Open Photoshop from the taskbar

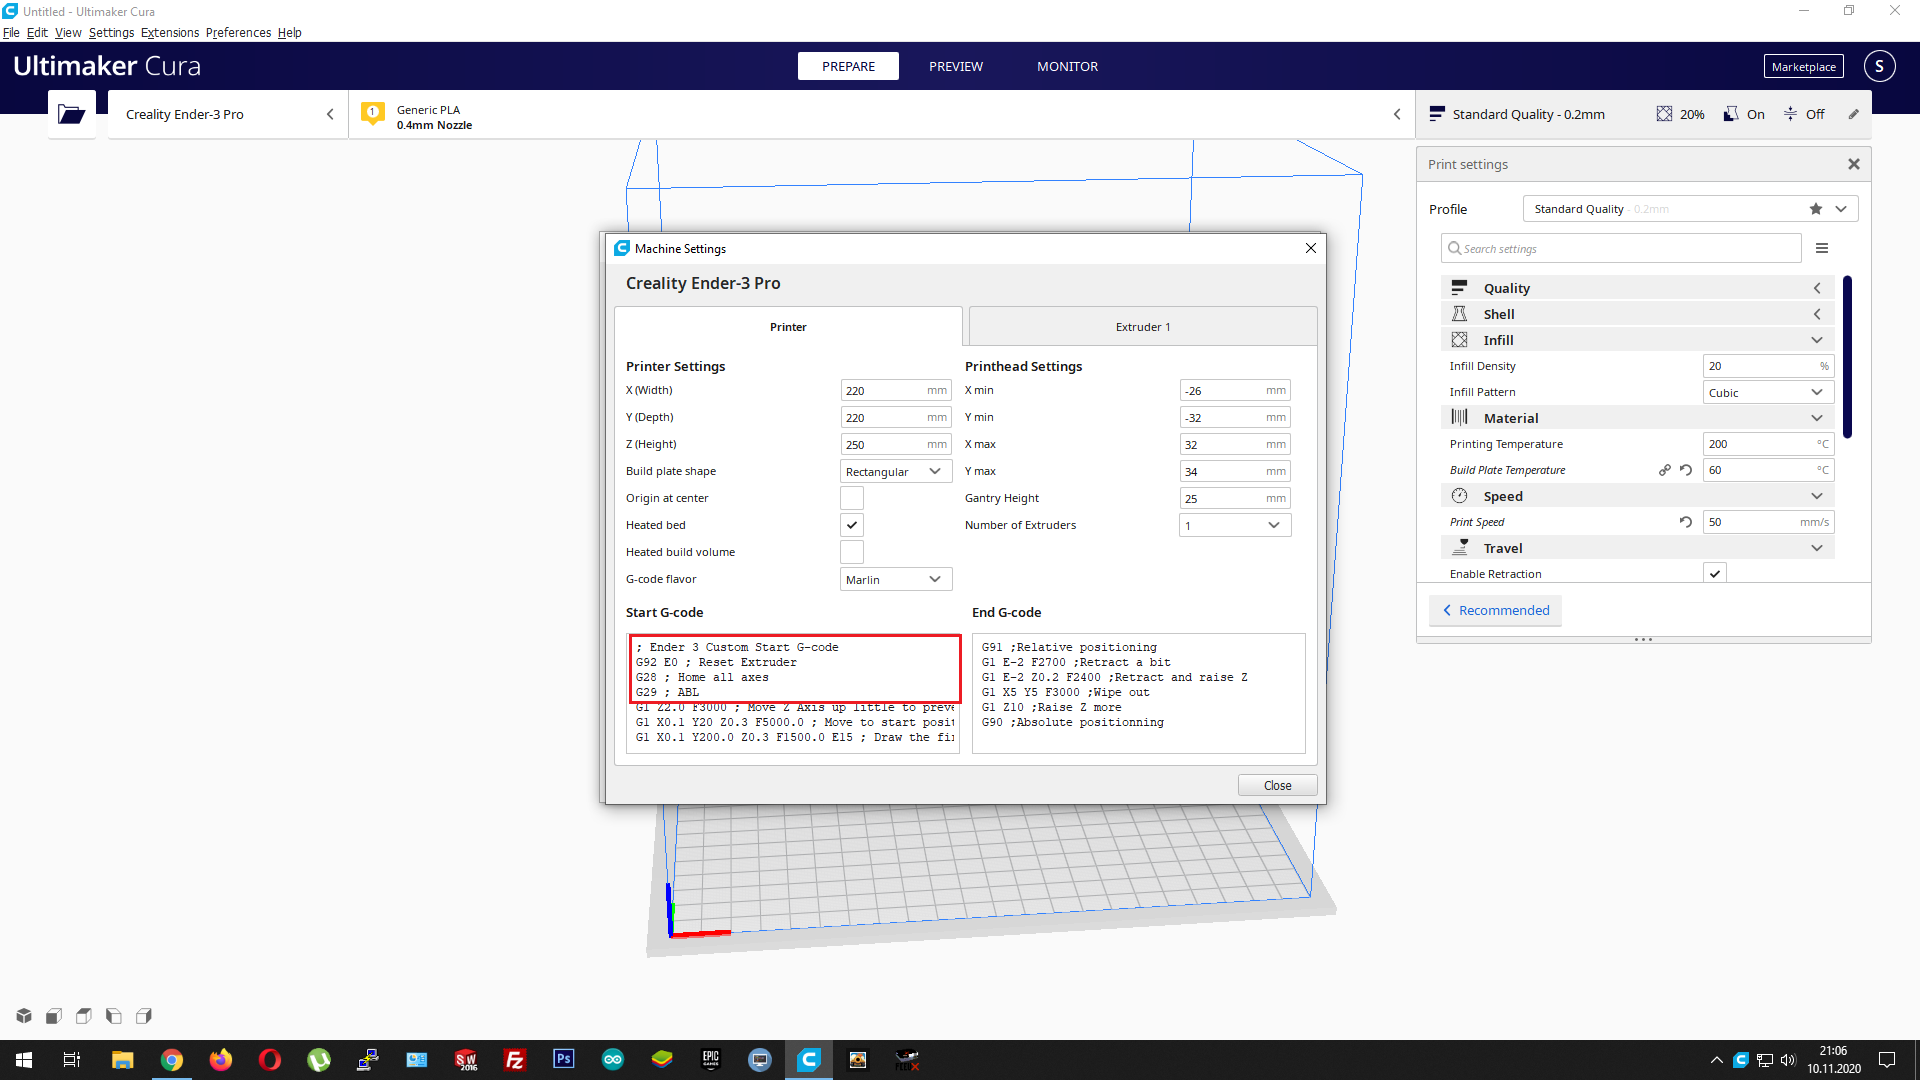click(x=564, y=1060)
